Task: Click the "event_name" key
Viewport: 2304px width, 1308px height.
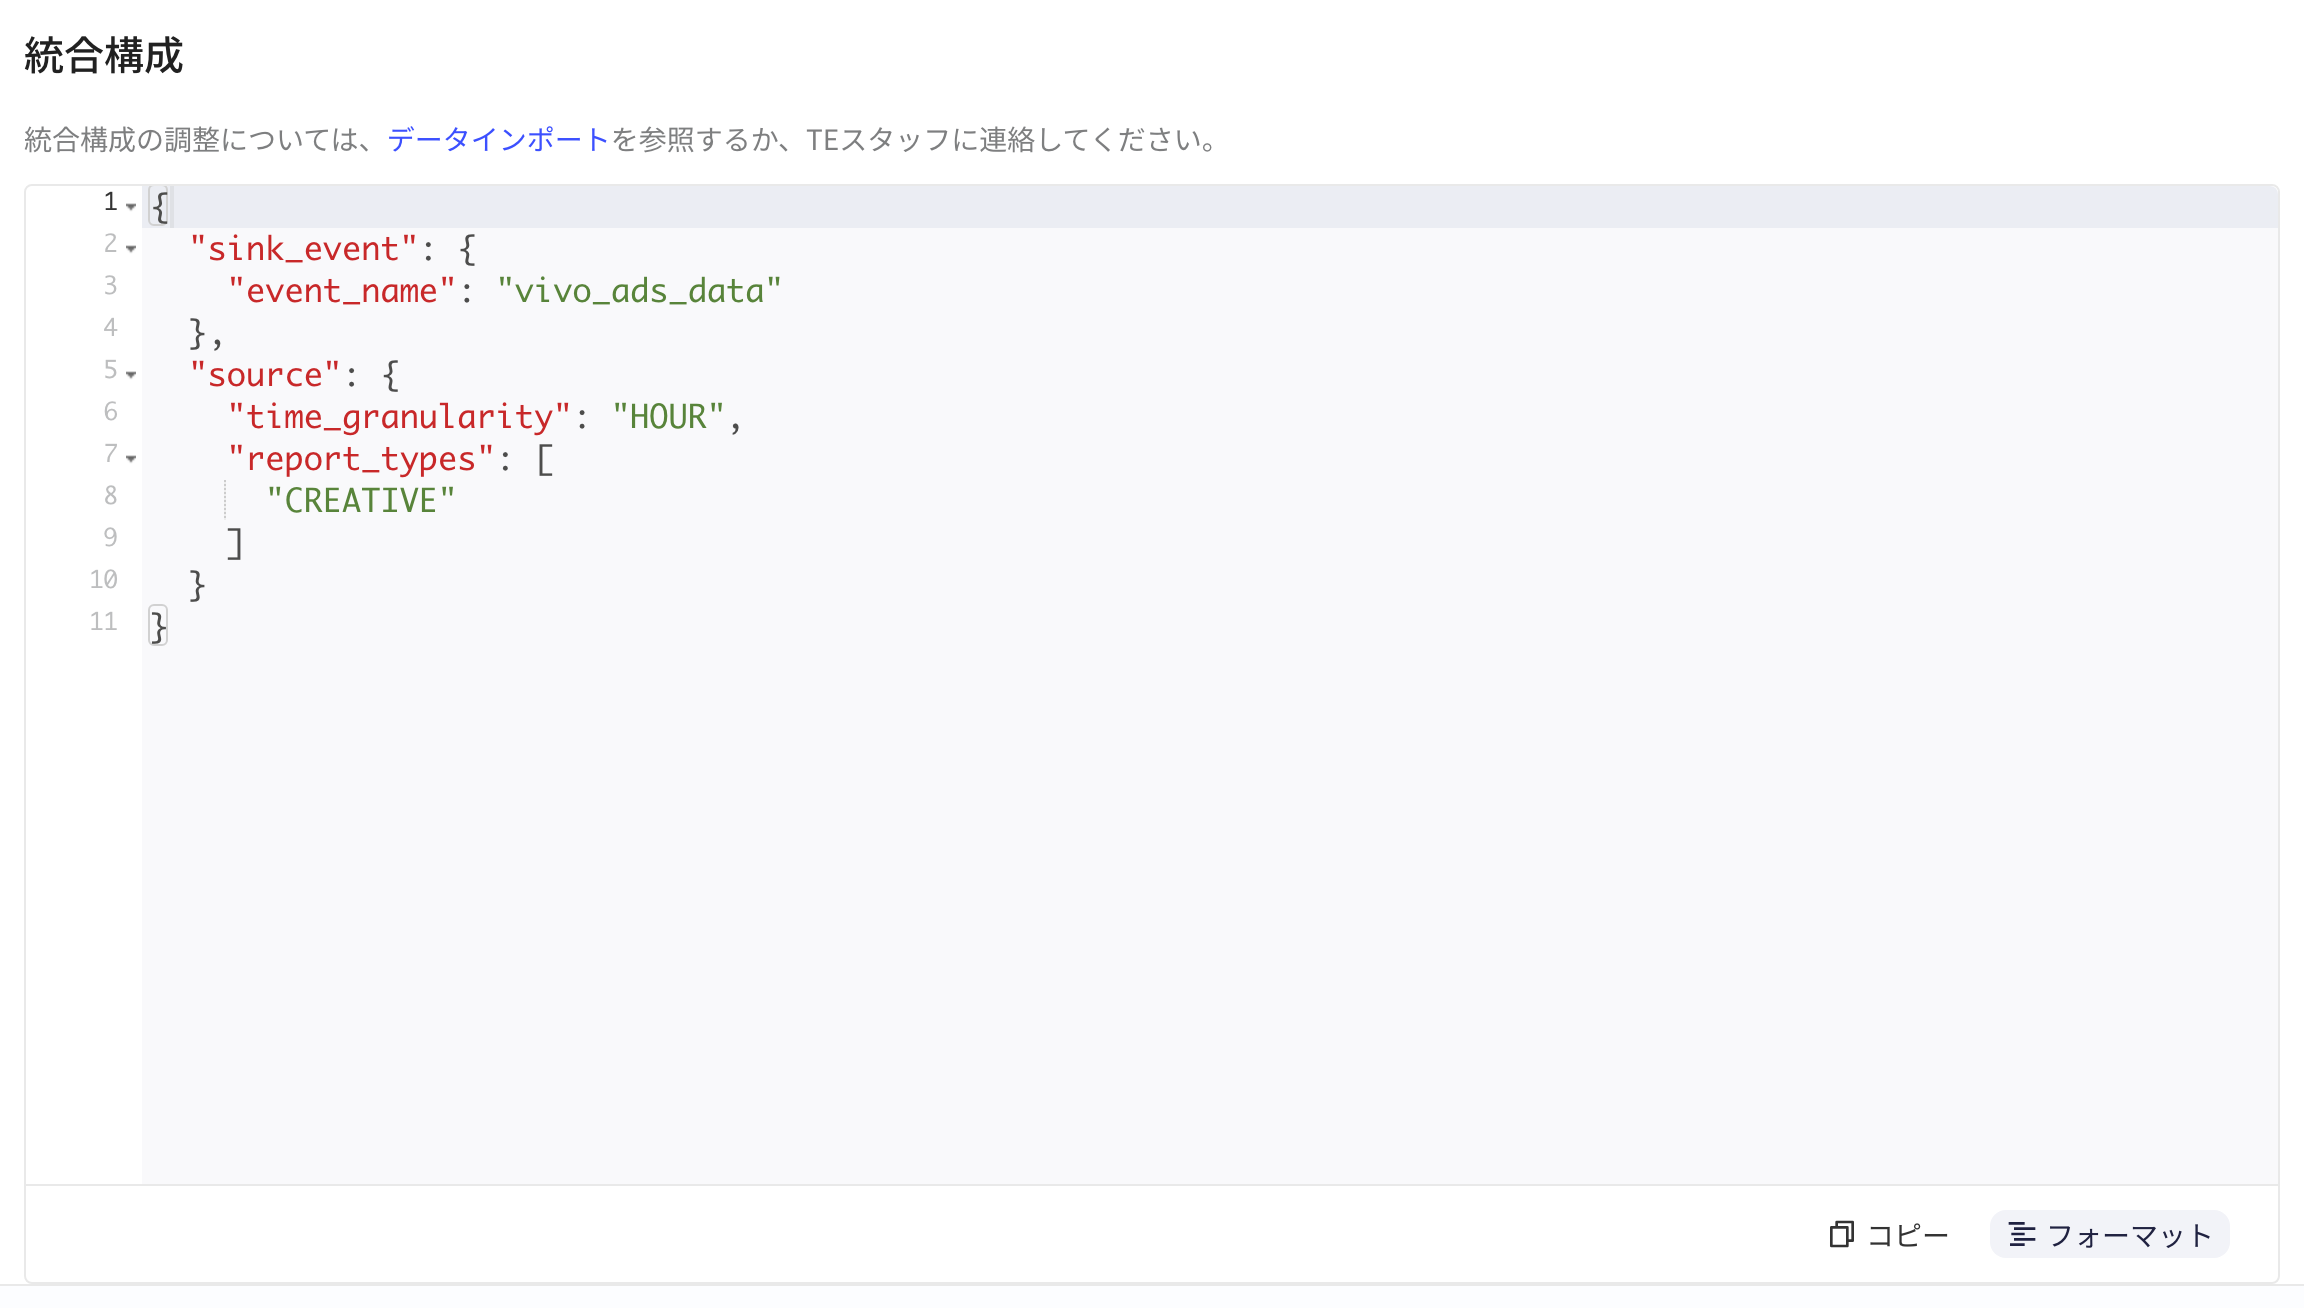Action: tap(342, 291)
